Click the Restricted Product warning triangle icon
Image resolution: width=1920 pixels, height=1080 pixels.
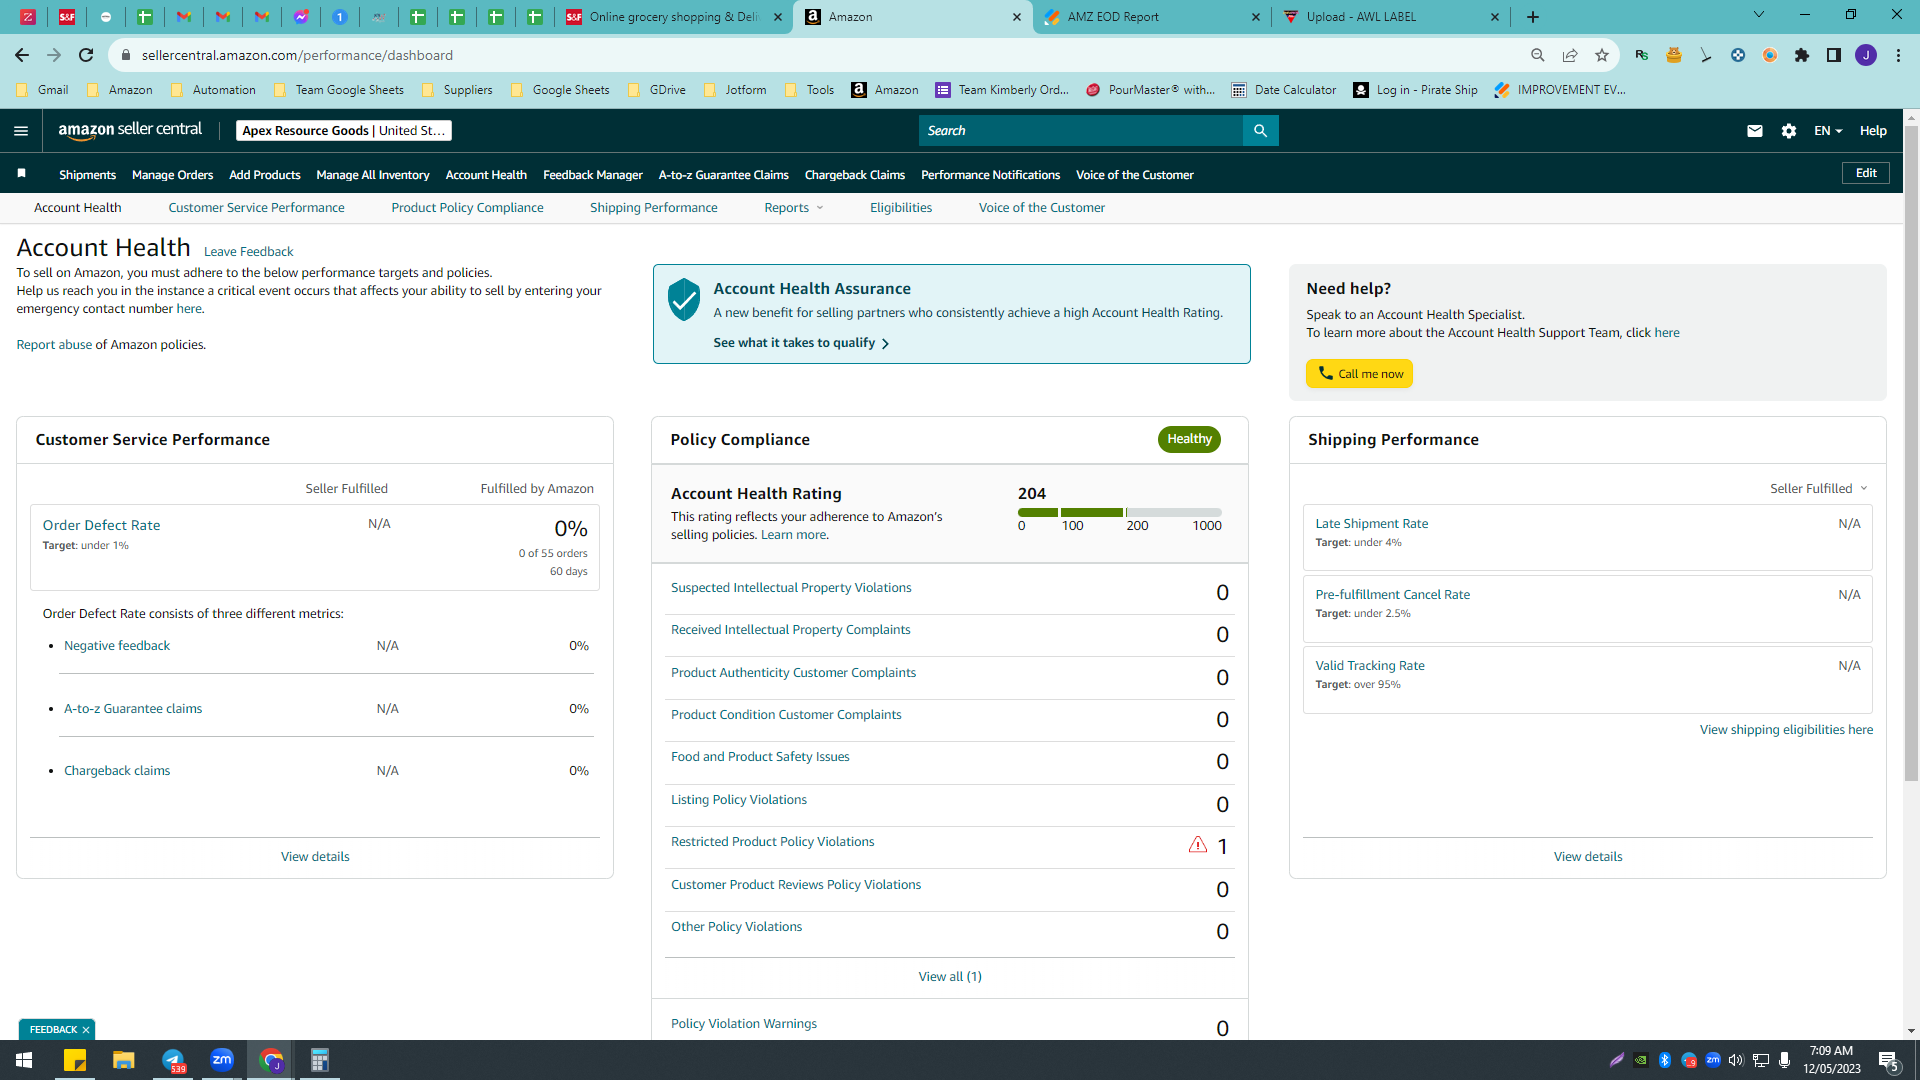point(1198,845)
